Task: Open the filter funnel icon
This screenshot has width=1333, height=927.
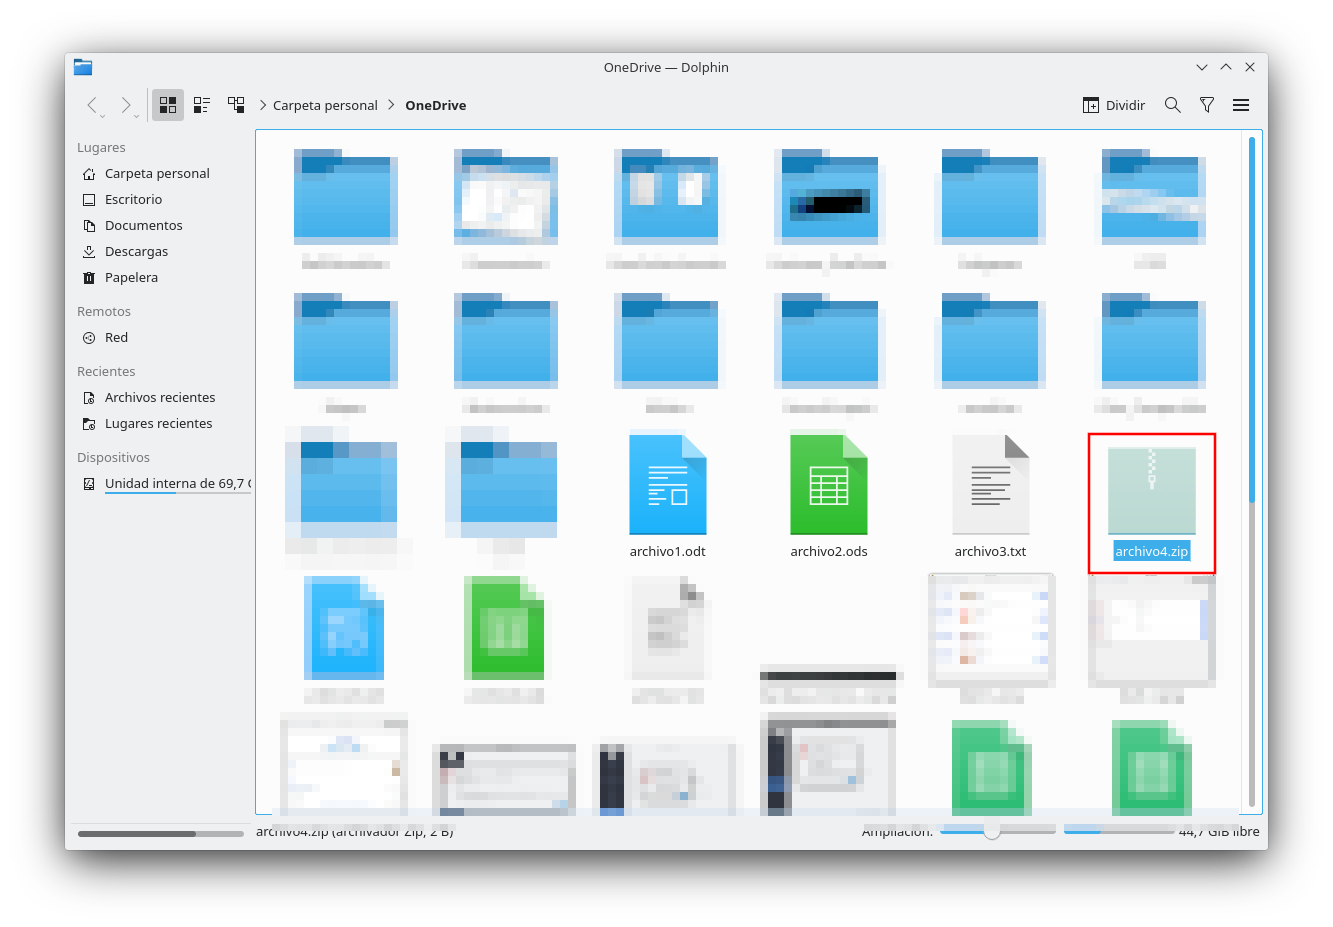Action: click(x=1207, y=105)
